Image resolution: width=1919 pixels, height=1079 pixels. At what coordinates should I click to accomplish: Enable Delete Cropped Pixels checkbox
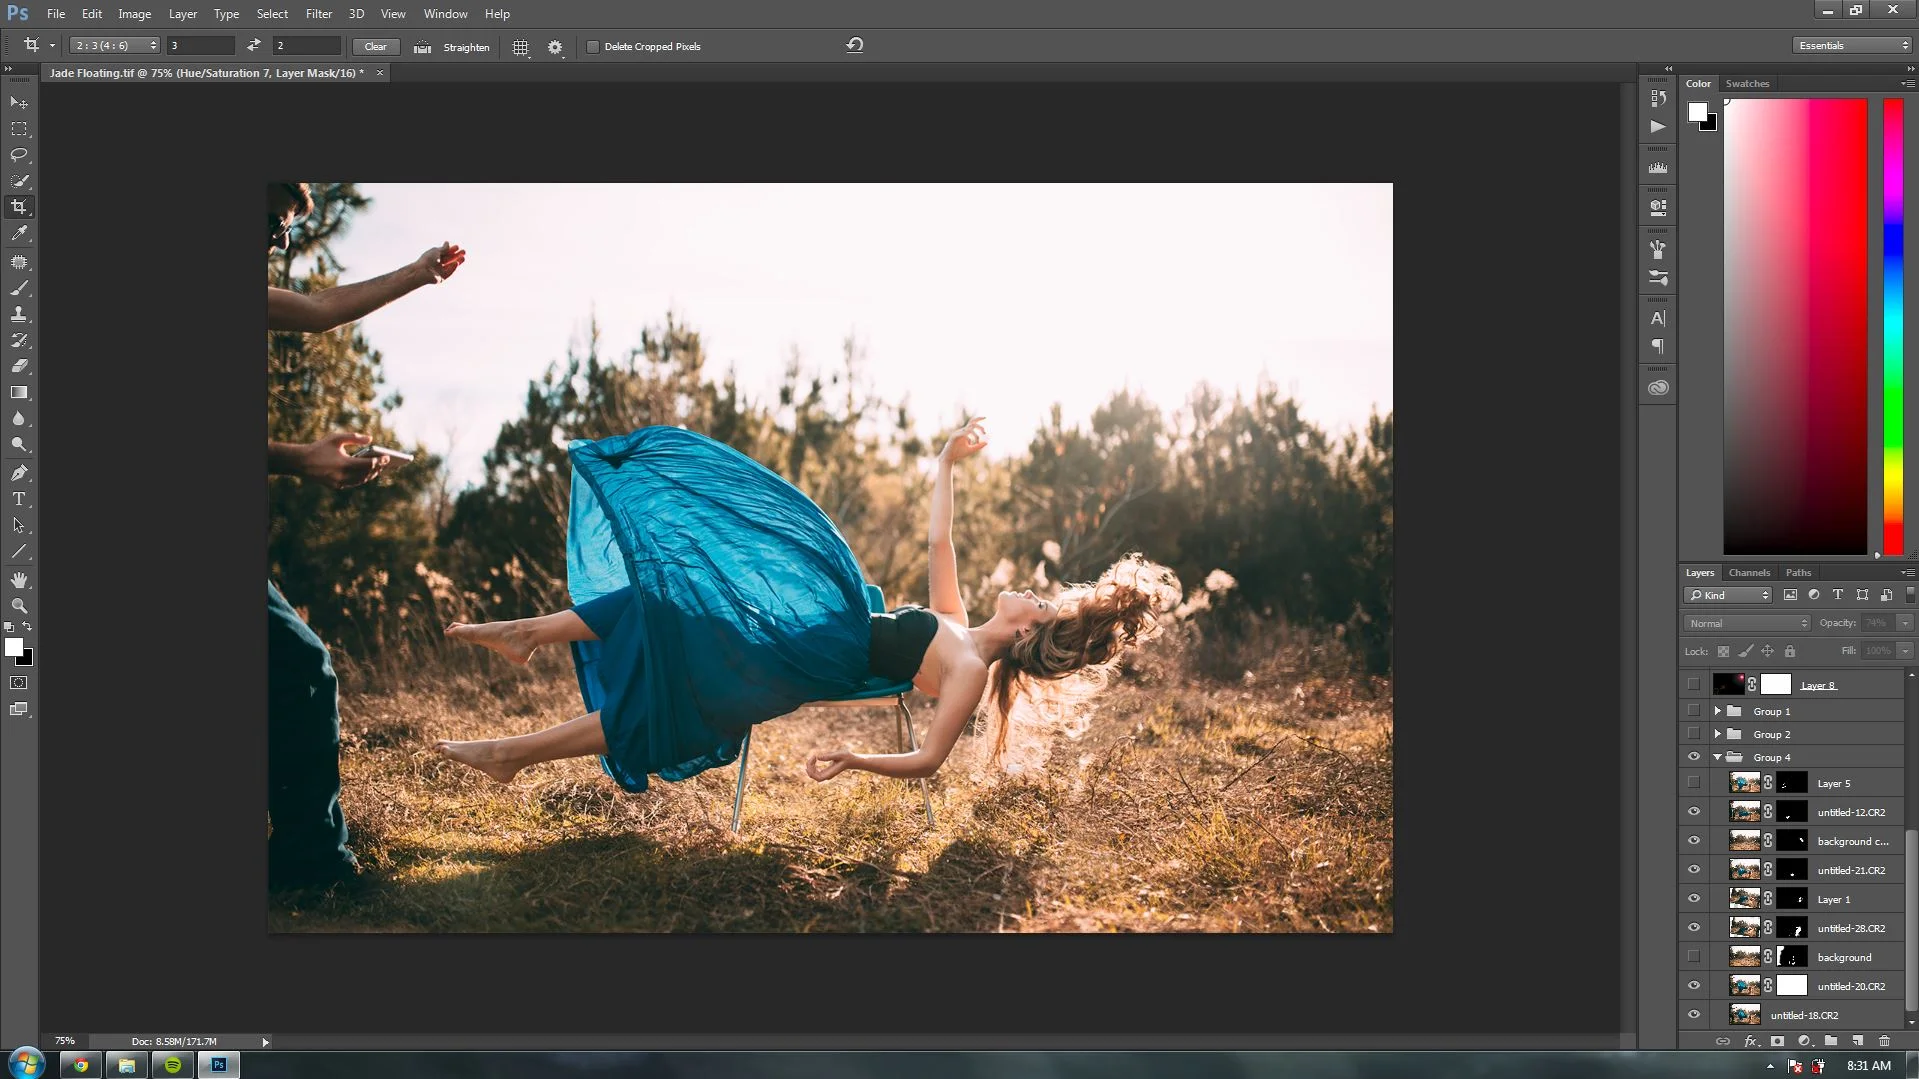click(593, 47)
